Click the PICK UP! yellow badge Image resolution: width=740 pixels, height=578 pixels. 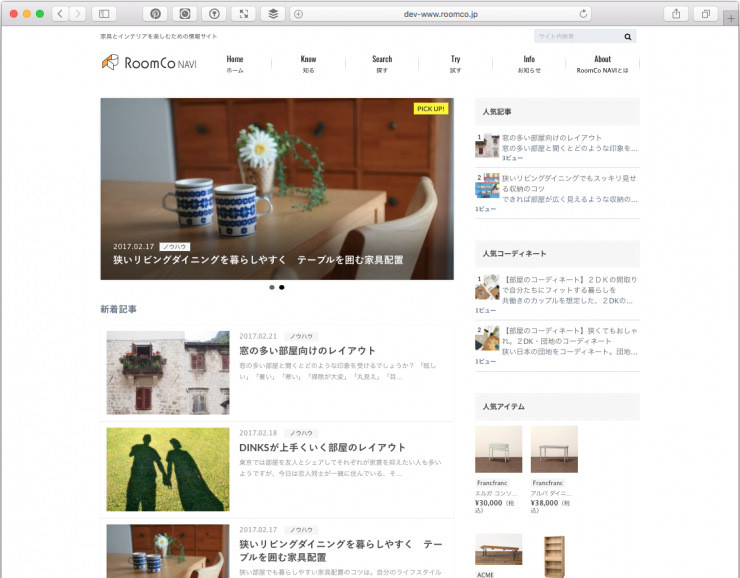tap(431, 109)
